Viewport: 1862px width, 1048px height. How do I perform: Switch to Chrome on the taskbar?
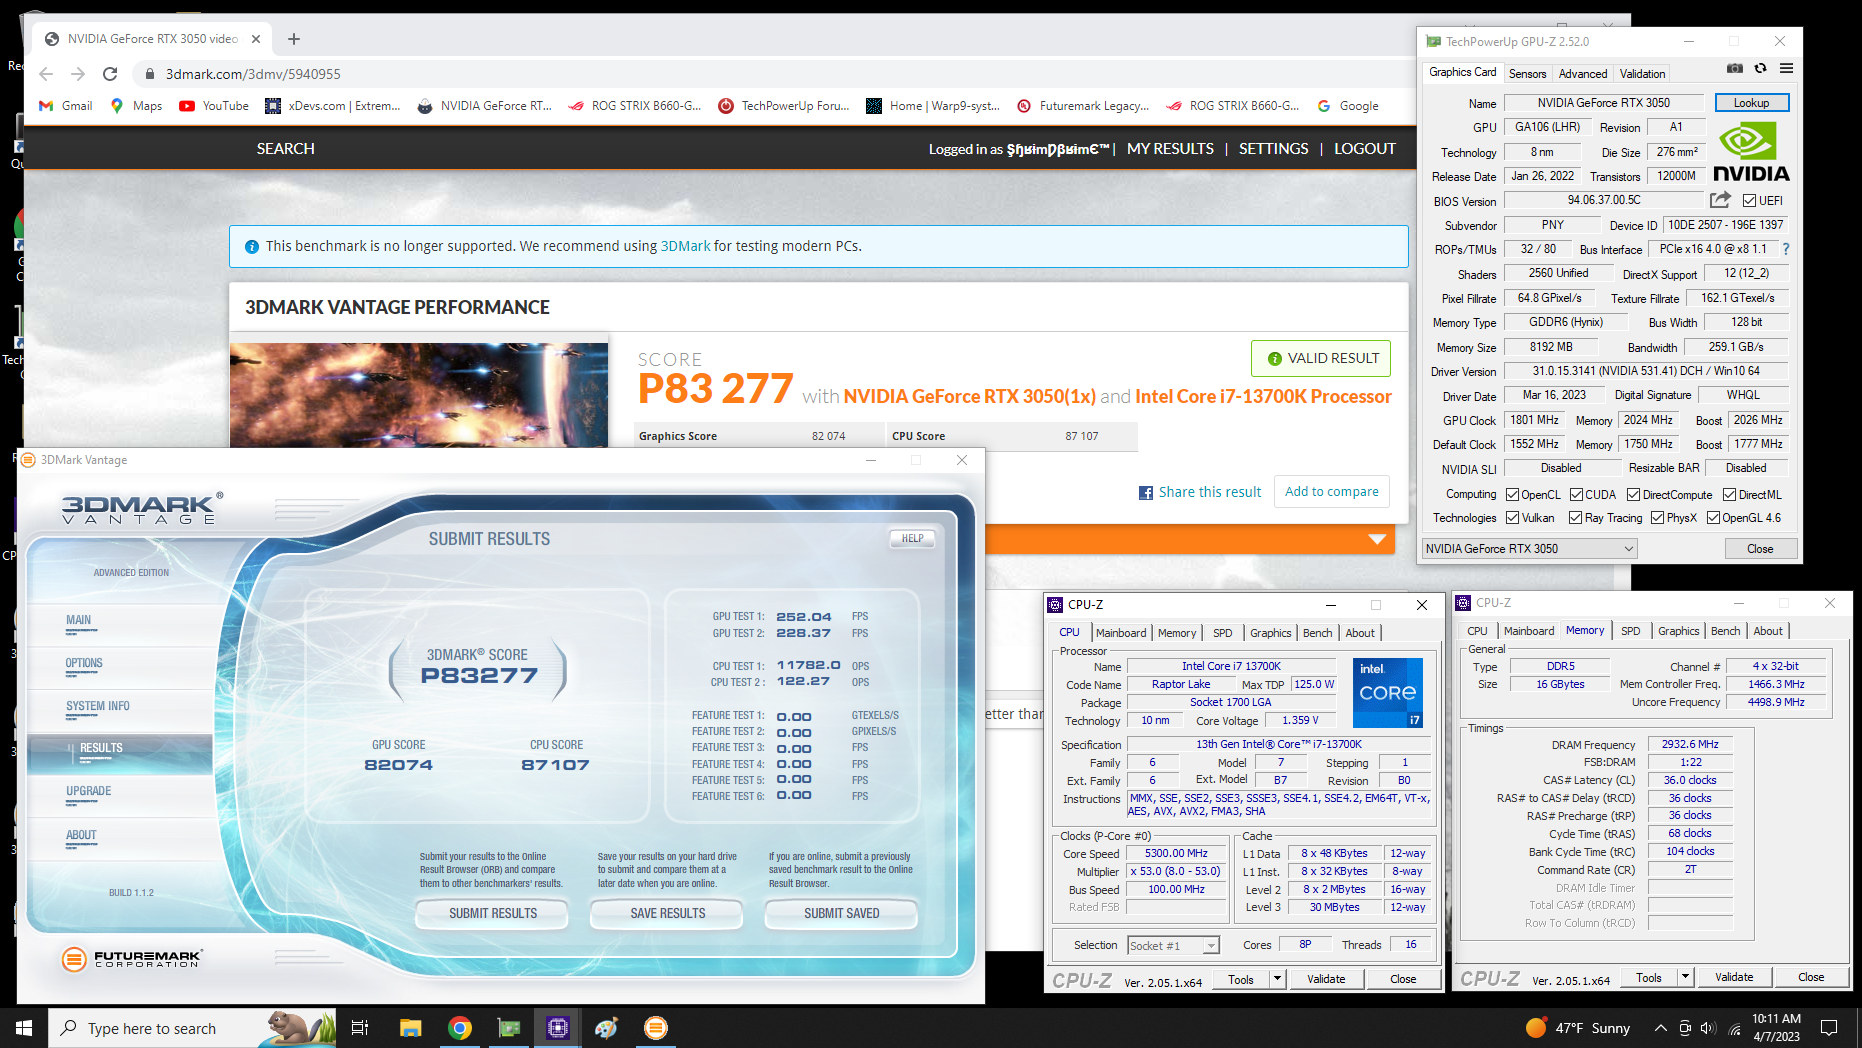[460, 1028]
